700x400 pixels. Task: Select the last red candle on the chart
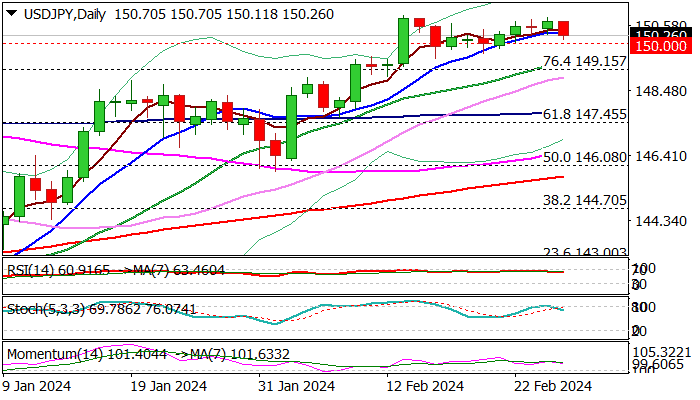point(564,29)
